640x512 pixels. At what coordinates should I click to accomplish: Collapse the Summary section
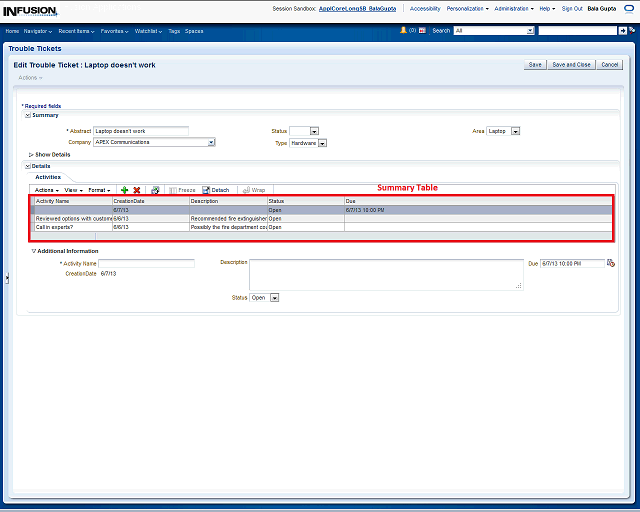pos(28,115)
